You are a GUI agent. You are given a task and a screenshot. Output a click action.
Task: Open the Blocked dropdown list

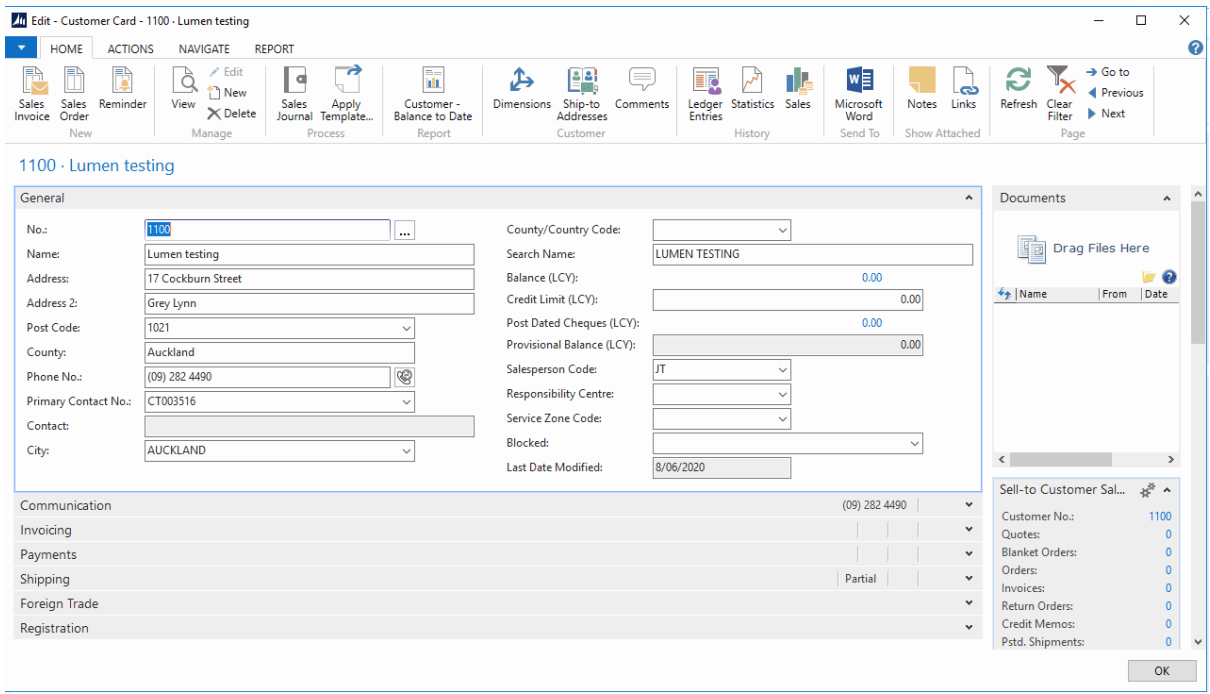click(914, 443)
